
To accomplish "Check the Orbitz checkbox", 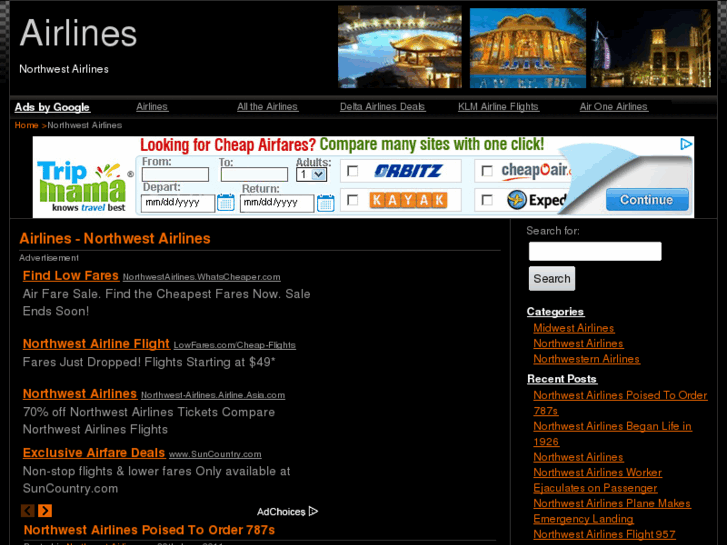I will pyautogui.click(x=352, y=171).
